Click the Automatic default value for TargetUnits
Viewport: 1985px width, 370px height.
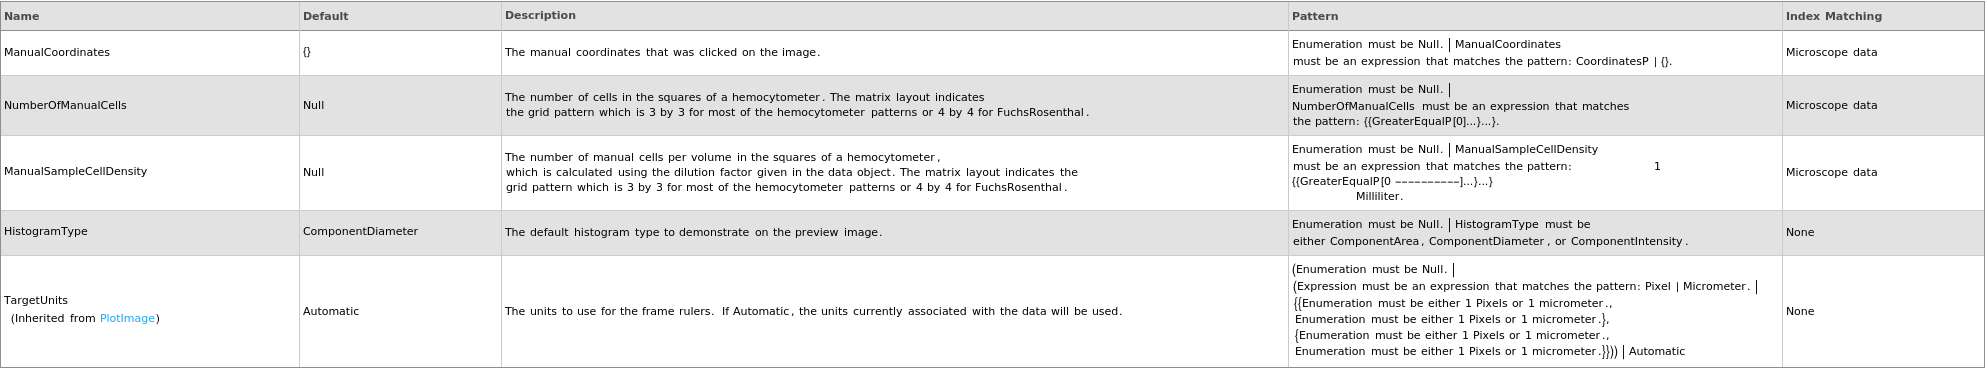331,312
